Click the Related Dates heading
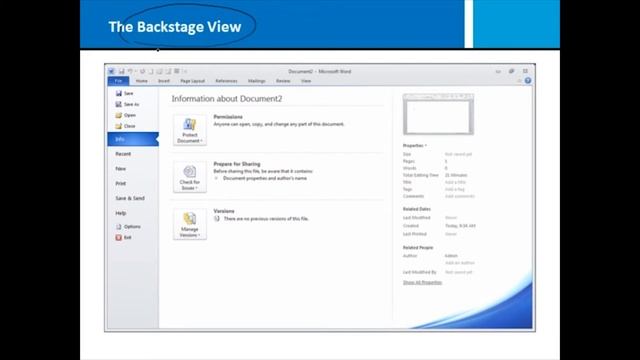 click(x=417, y=209)
